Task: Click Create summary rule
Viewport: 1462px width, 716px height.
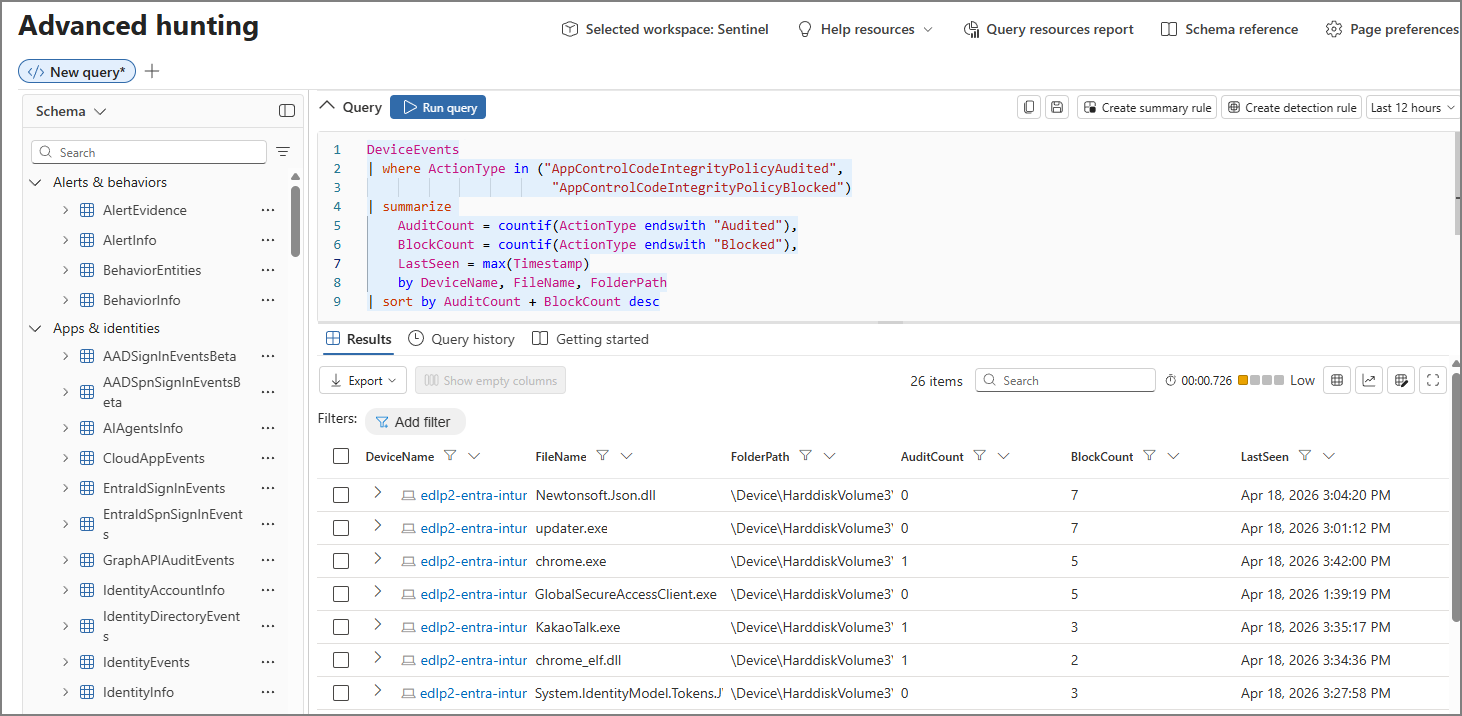Action: tap(1147, 107)
